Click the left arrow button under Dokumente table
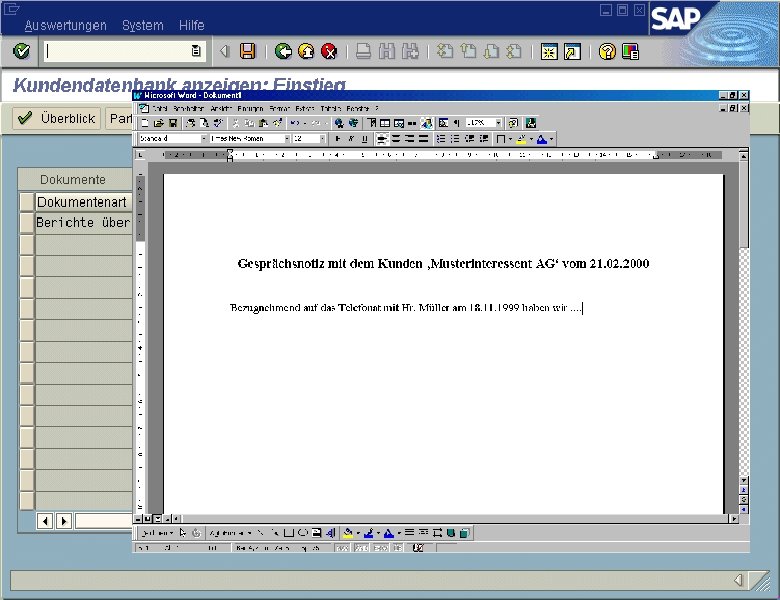780x600 pixels. pos(45,521)
